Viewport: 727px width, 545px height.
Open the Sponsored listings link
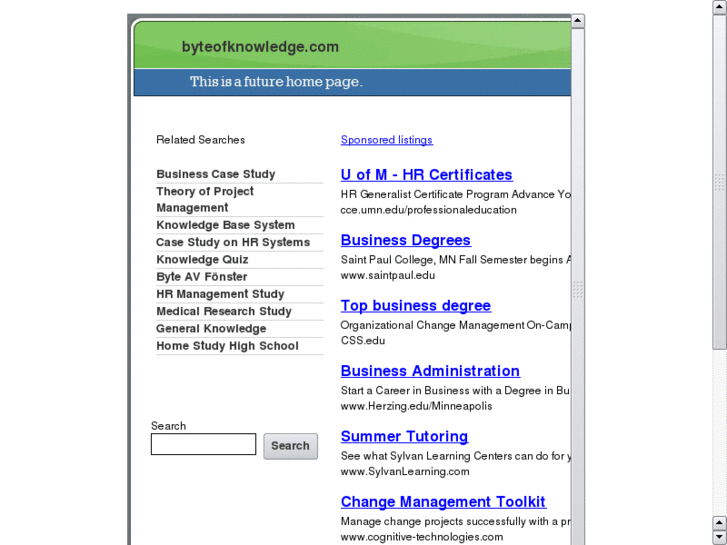[387, 140]
